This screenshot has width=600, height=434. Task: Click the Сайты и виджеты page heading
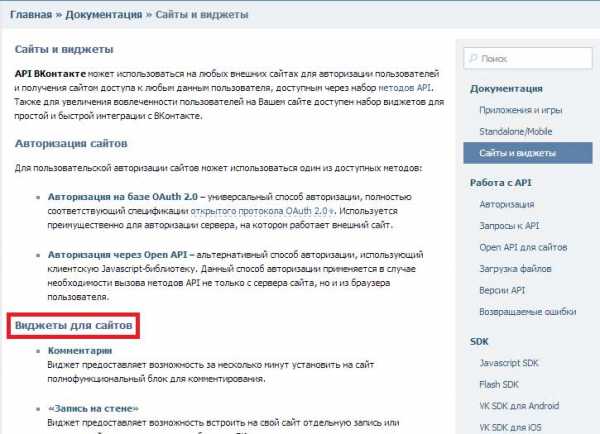tap(64, 49)
